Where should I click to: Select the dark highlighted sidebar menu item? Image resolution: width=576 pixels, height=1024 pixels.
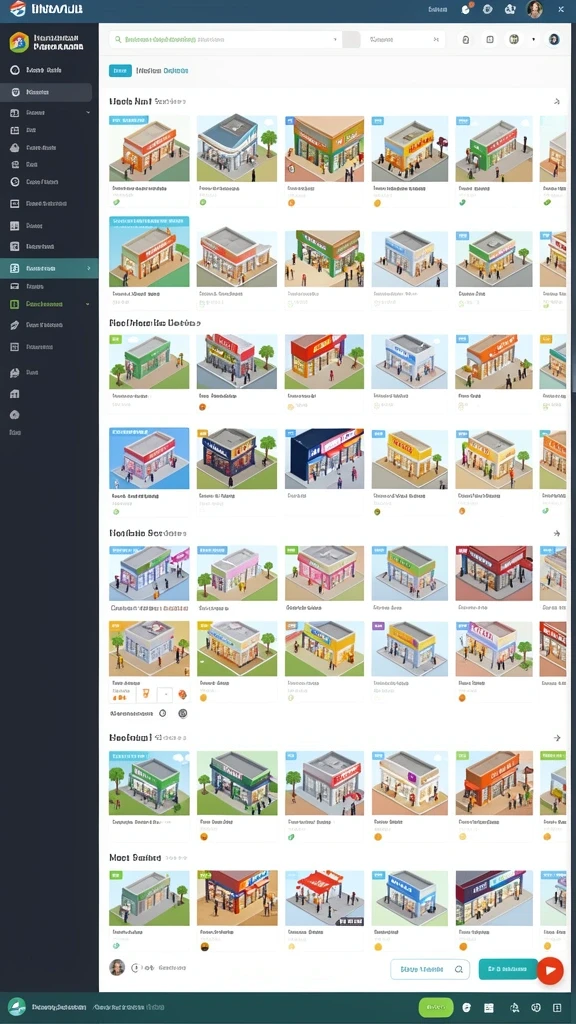pyautogui.click(x=46, y=93)
